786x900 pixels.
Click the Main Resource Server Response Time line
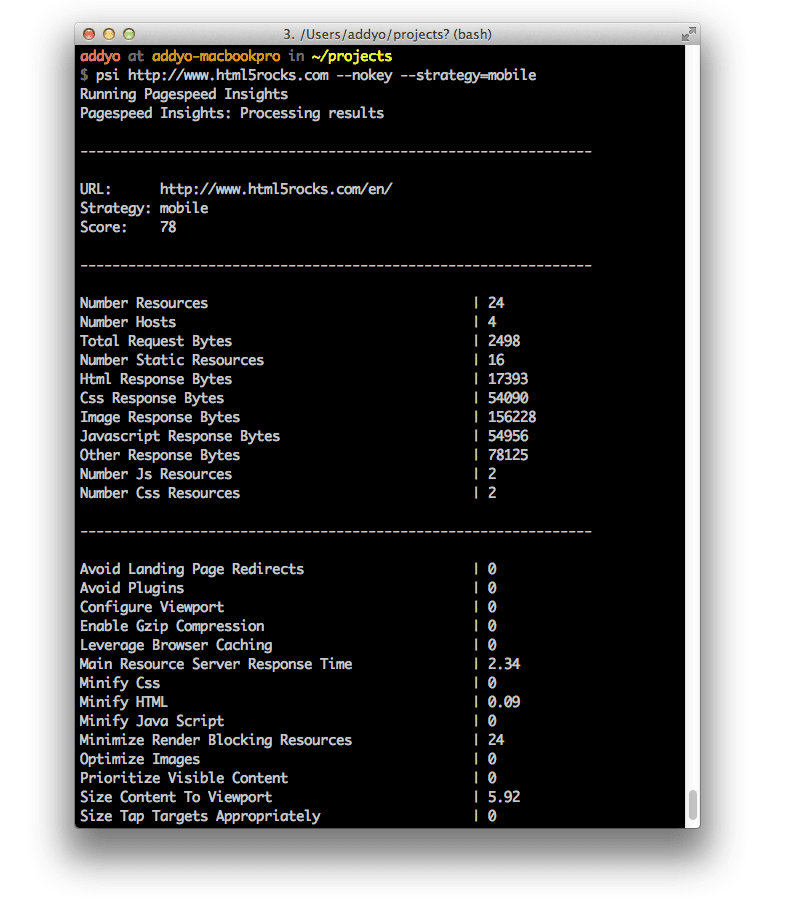(x=216, y=664)
